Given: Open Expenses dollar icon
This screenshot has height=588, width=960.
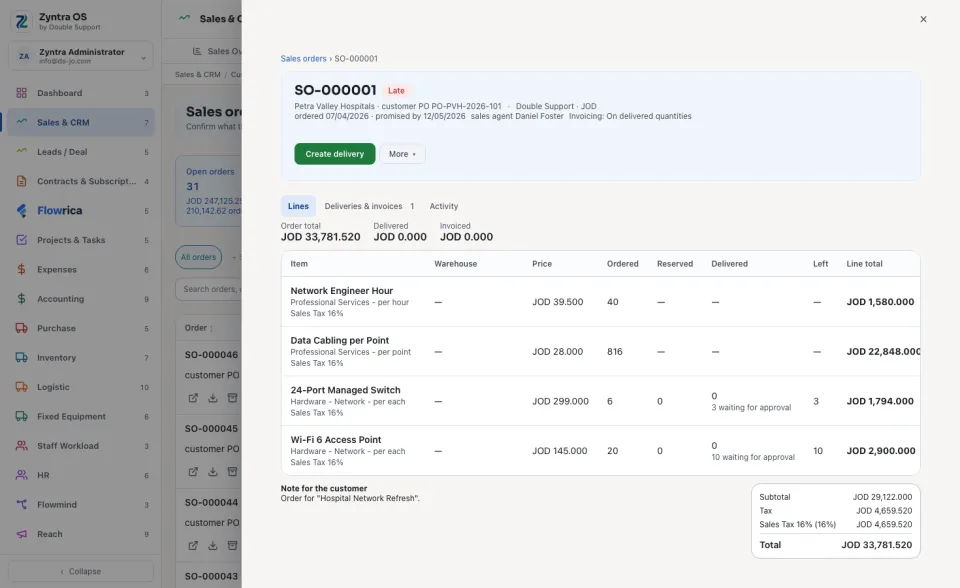Looking at the screenshot, I should point(21,269).
